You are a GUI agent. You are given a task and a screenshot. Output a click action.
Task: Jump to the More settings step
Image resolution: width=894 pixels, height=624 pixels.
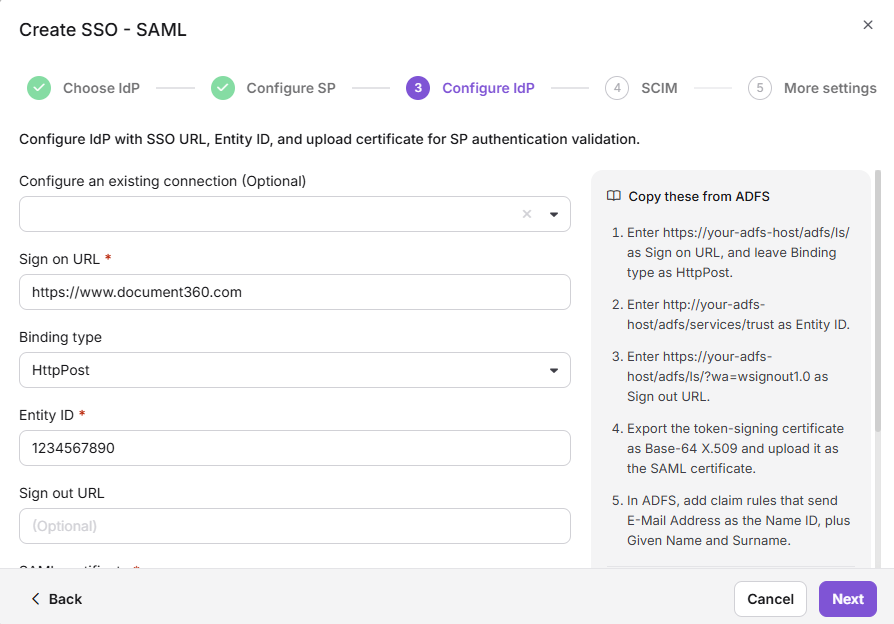830,88
